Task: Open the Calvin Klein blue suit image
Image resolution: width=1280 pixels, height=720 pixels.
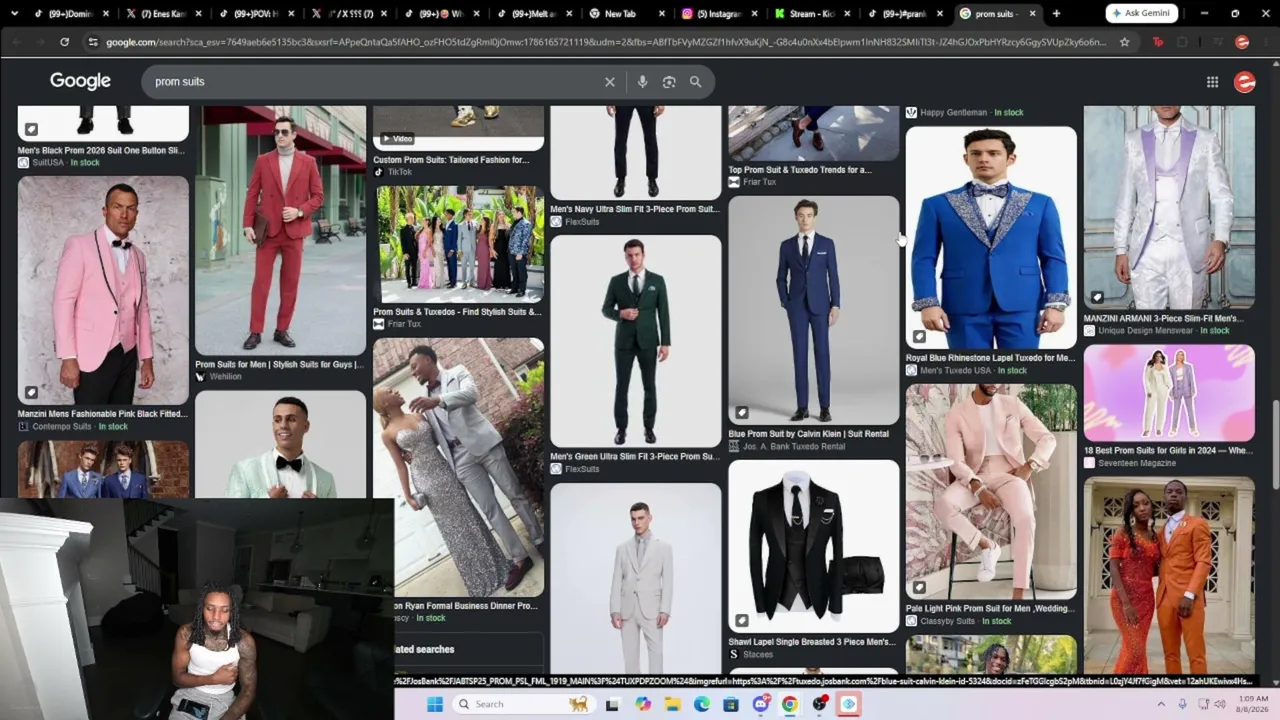Action: point(814,310)
